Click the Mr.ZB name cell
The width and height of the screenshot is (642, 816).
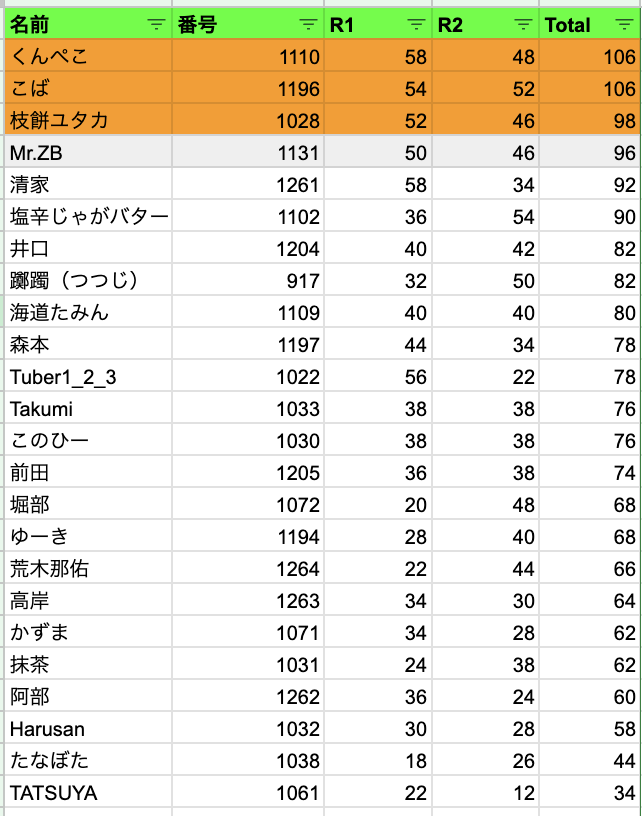coord(88,153)
